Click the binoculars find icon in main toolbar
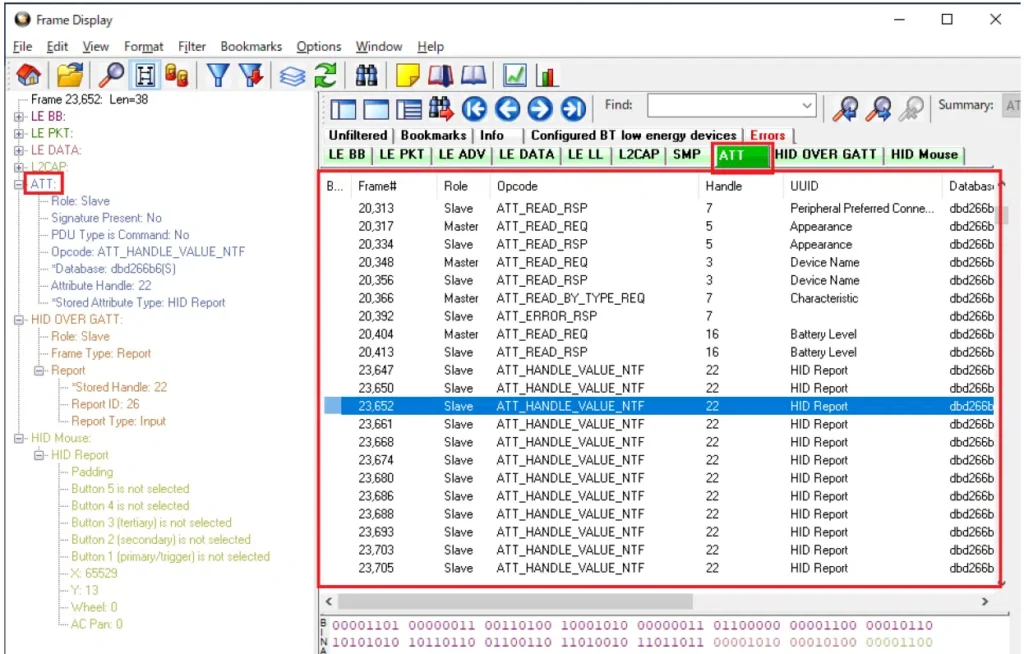The height and width of the screenshot is (654, 1024). pyautogui.click(x=367, y=75)
